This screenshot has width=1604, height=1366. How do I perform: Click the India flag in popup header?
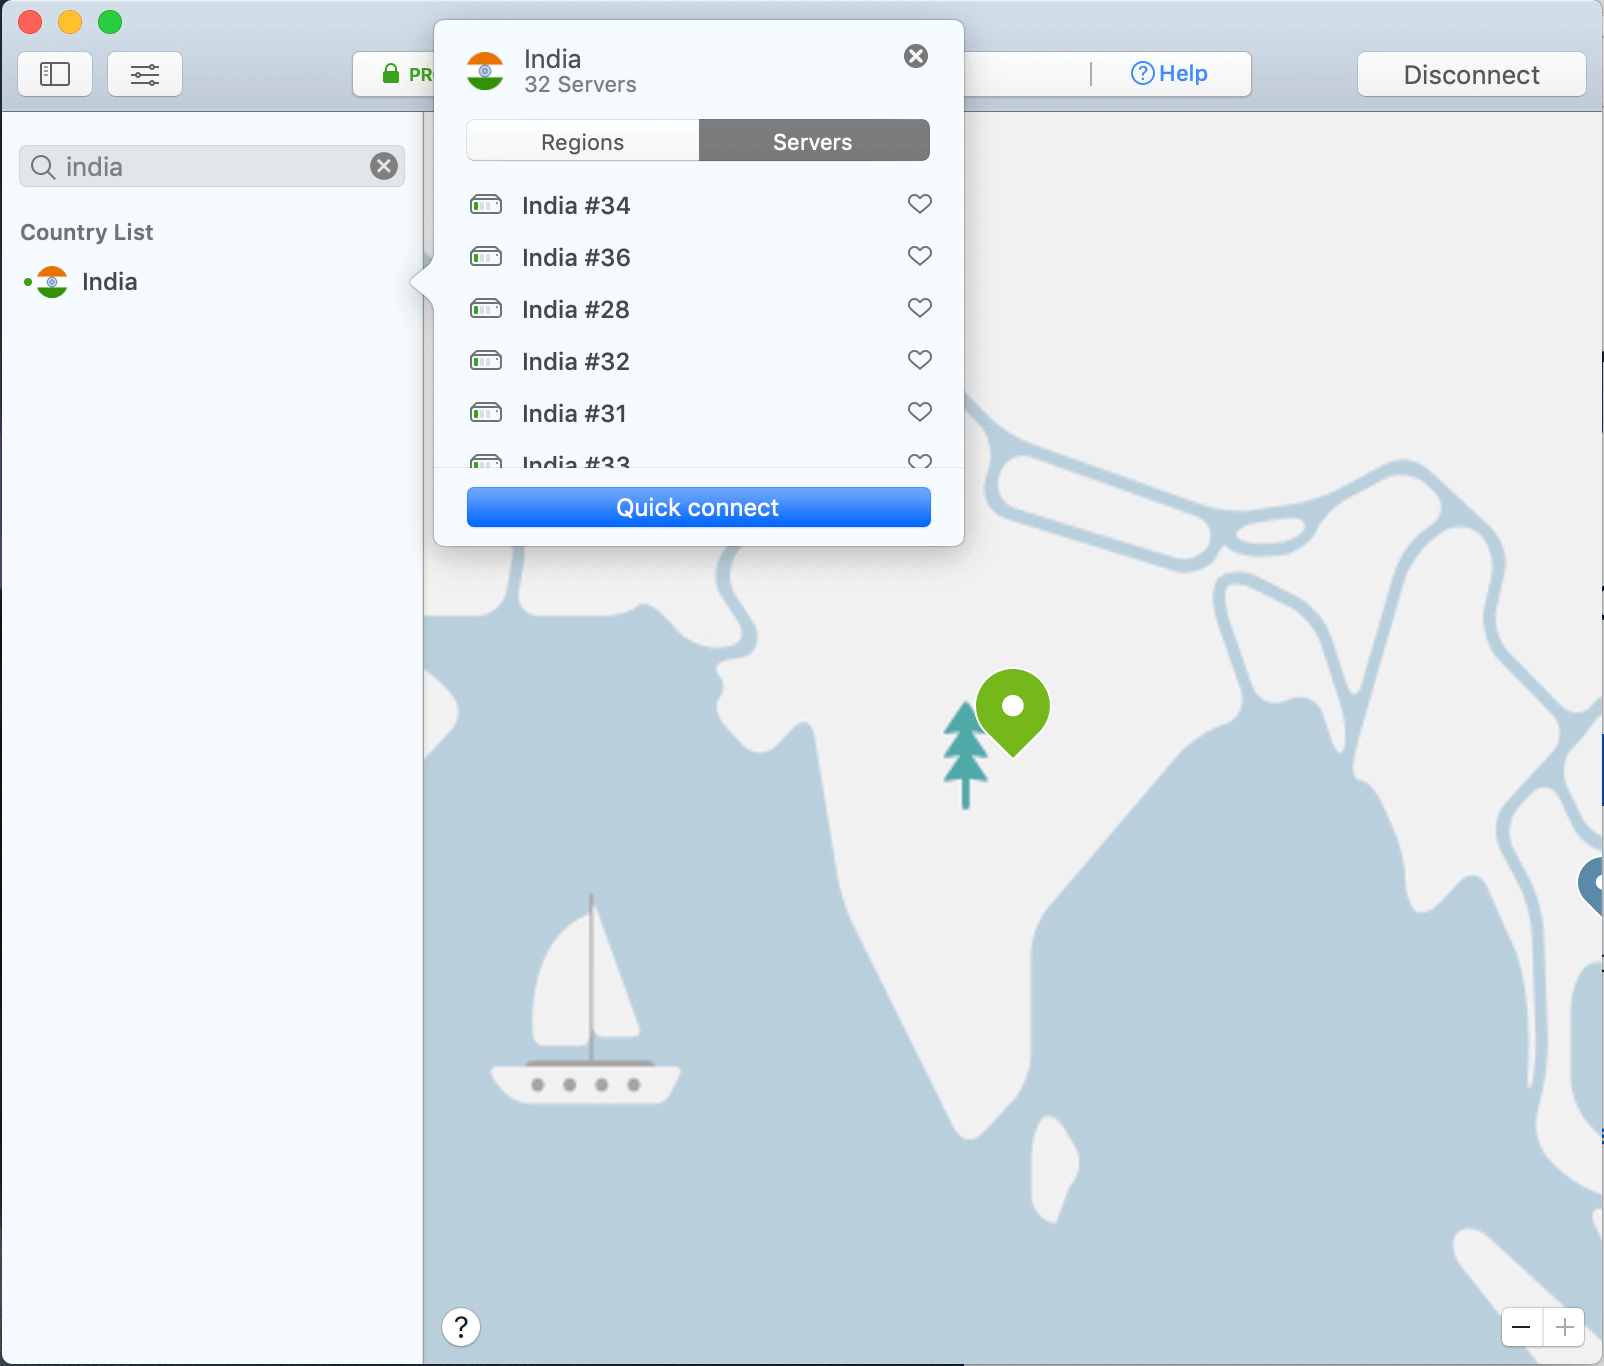[485, 71]
